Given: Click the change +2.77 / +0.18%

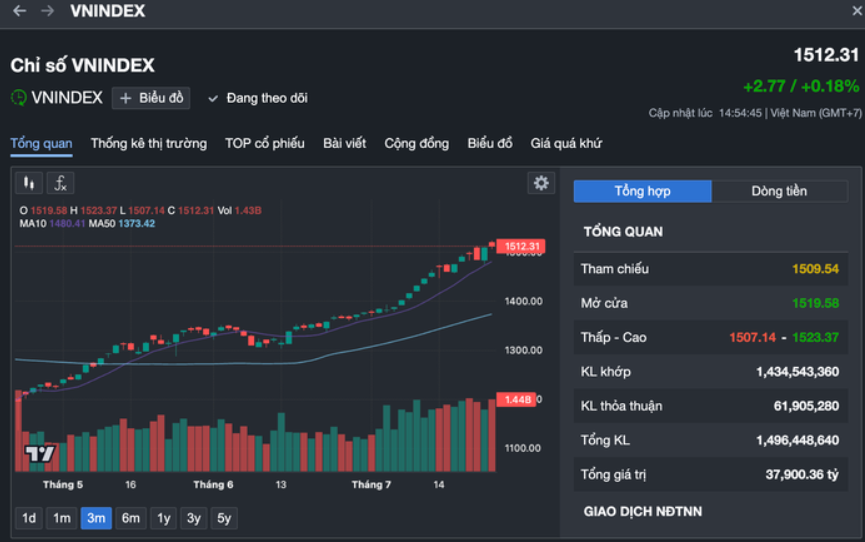Looking at the screenshot, I should tap(801, 86).
